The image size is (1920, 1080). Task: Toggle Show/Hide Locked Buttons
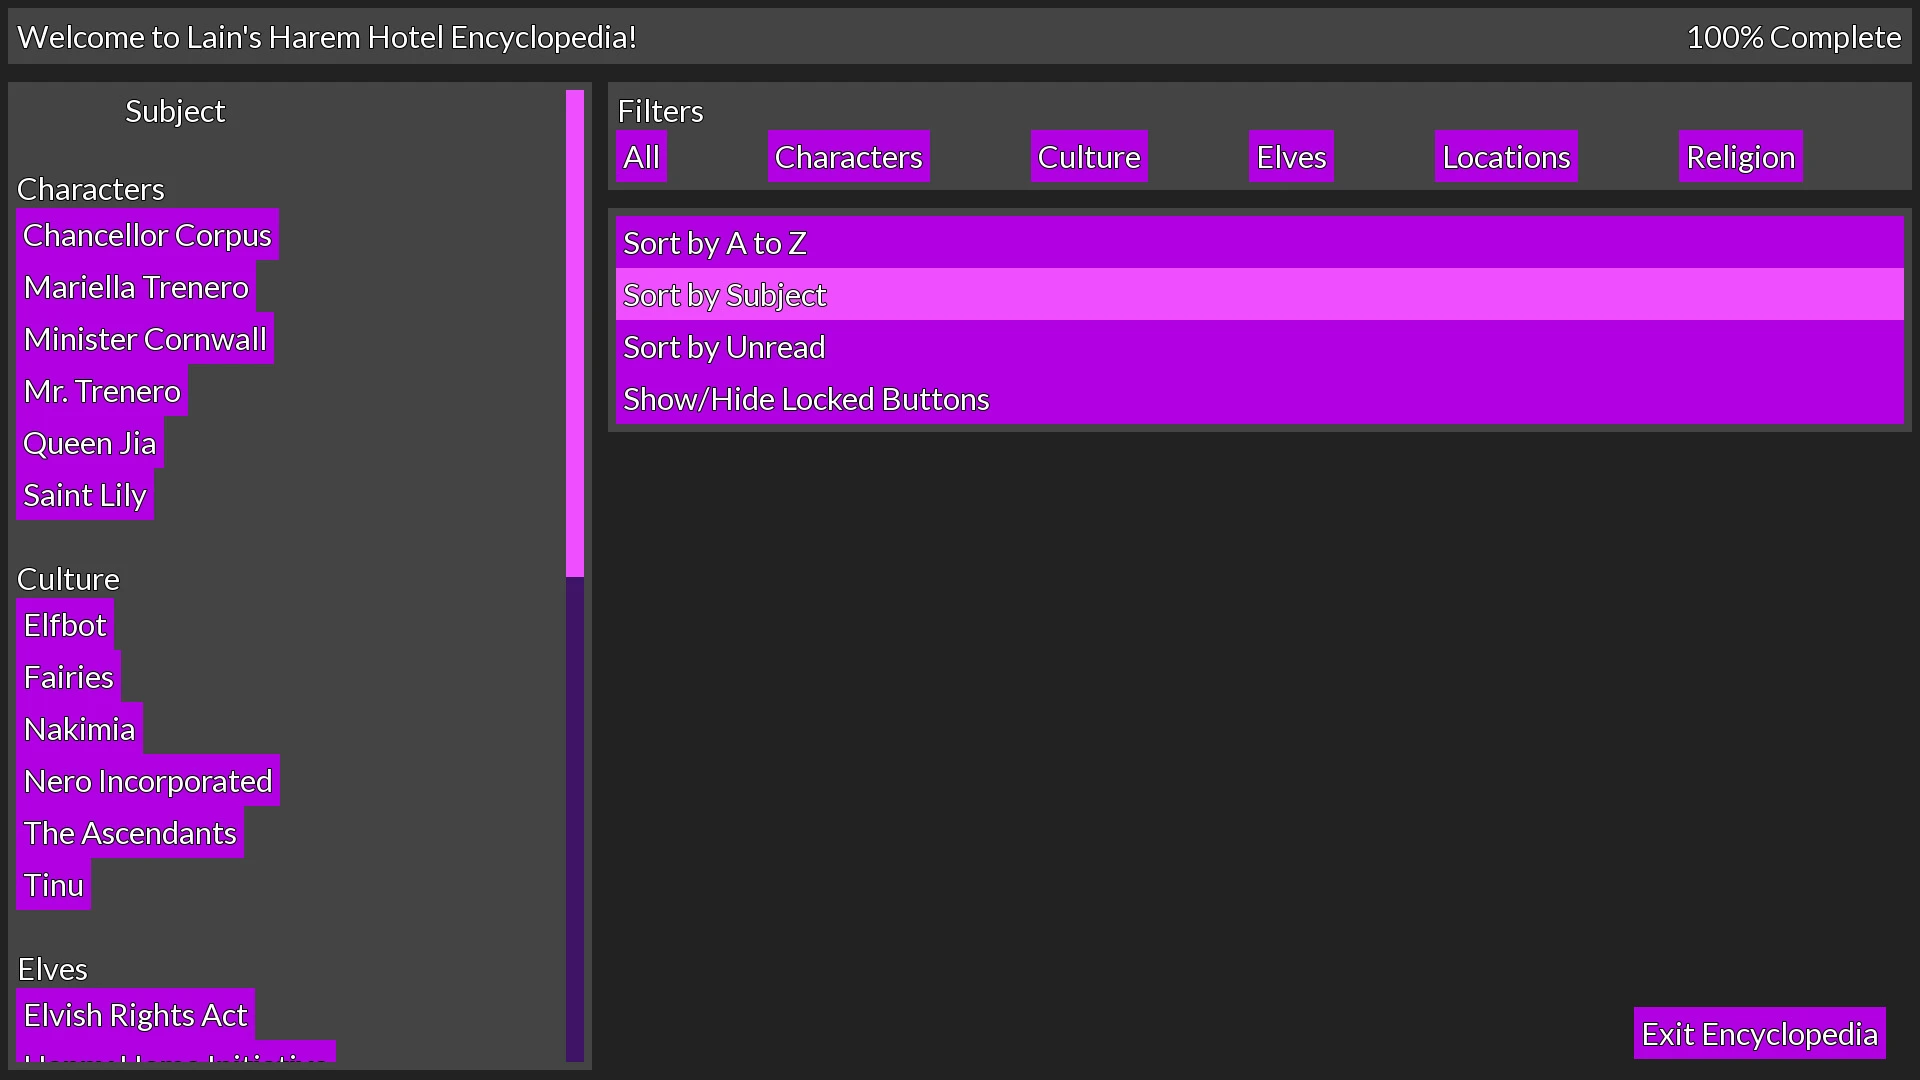coord(806,398)
